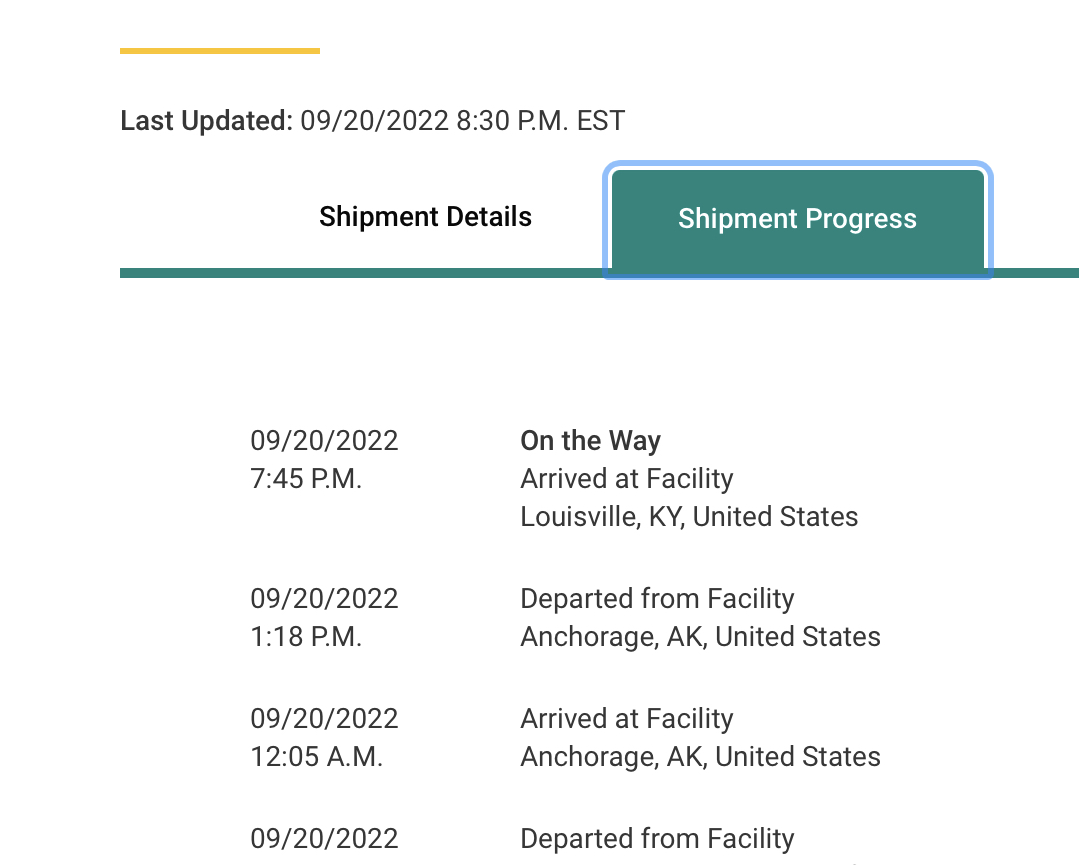Click Arrived at Facility under On the Way
The width and height of the screenshot is (1079, 865).
pos(627,479)
